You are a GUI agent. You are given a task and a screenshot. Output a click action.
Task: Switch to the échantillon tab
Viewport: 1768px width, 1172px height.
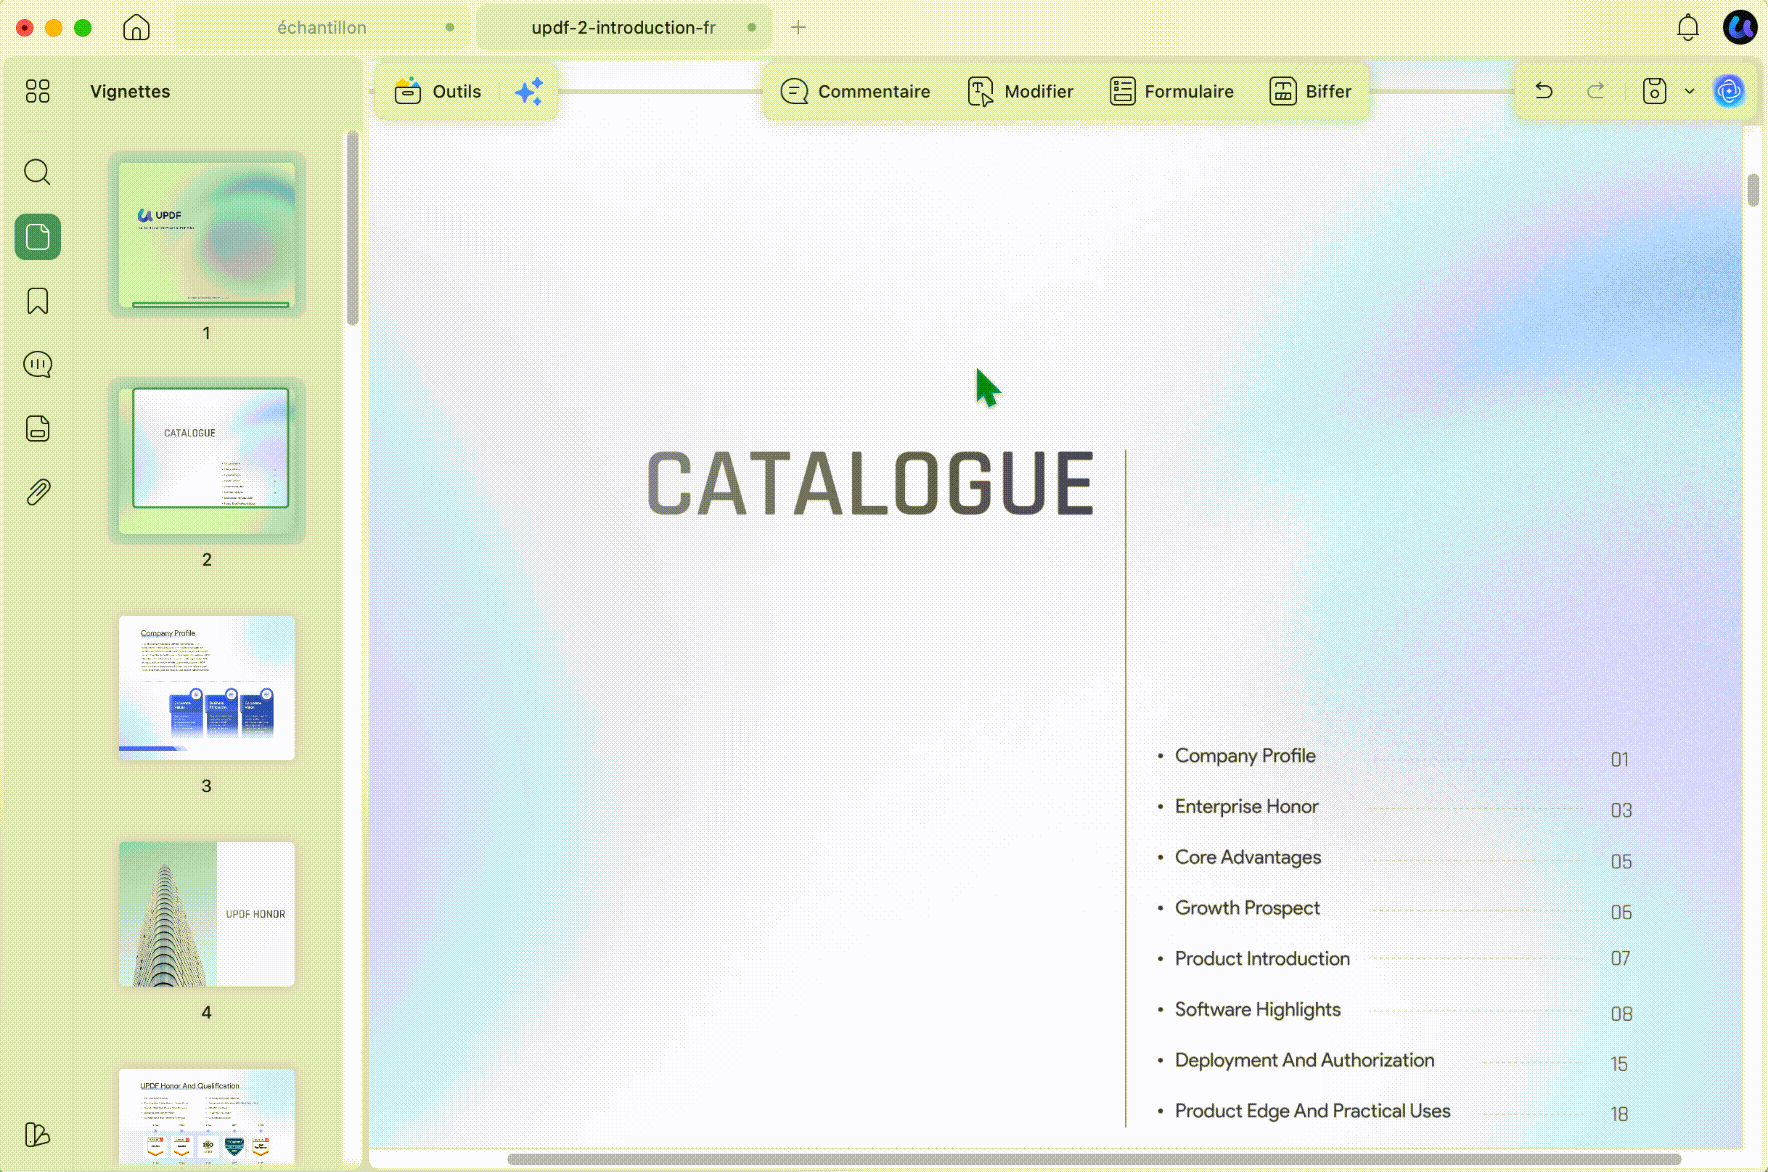pos(322,27)
